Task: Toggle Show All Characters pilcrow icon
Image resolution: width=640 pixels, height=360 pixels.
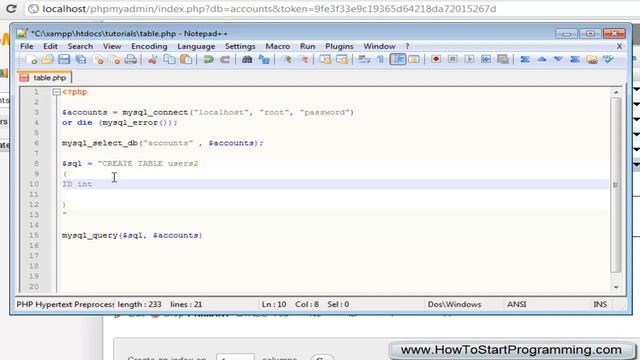Action: point(380,60)
